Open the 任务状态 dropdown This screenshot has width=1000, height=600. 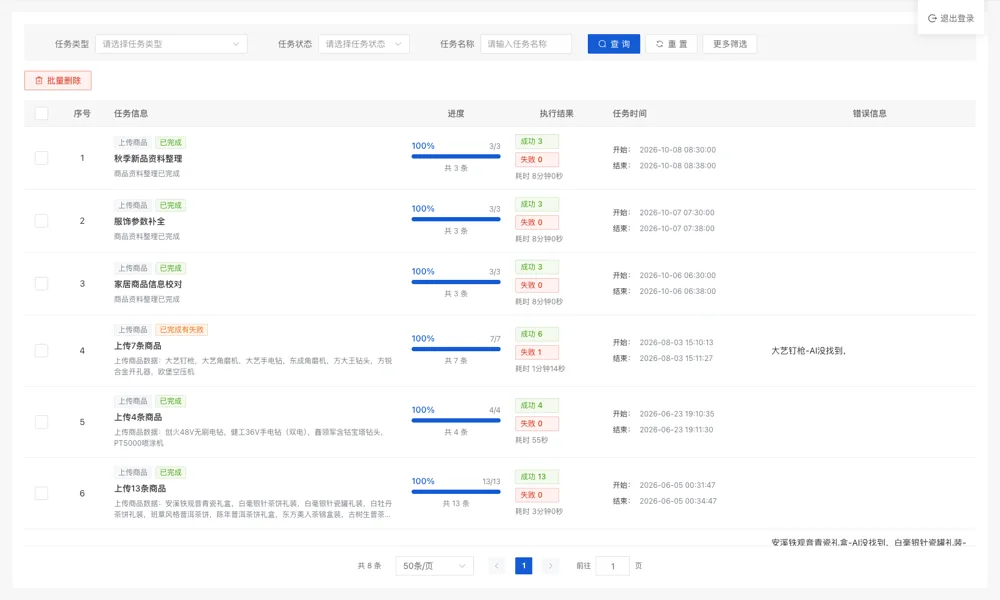click(x=364, y=44)
